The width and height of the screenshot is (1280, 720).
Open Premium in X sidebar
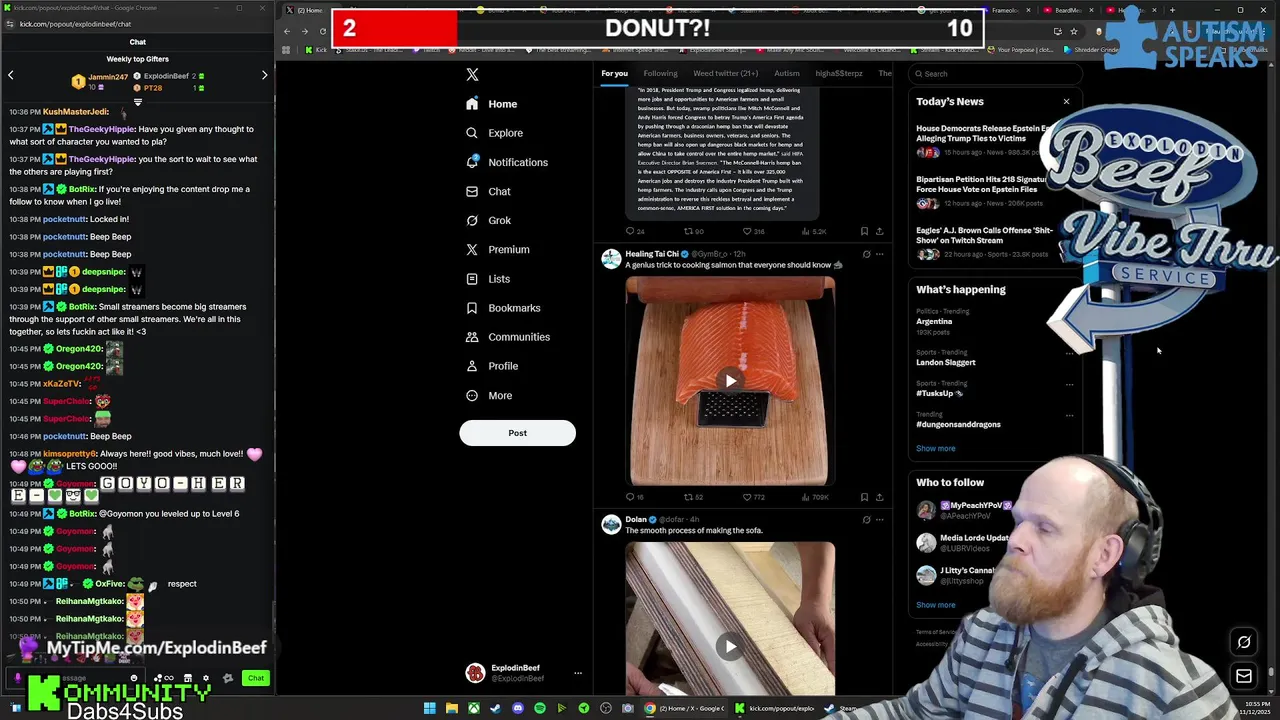(497, 249)
